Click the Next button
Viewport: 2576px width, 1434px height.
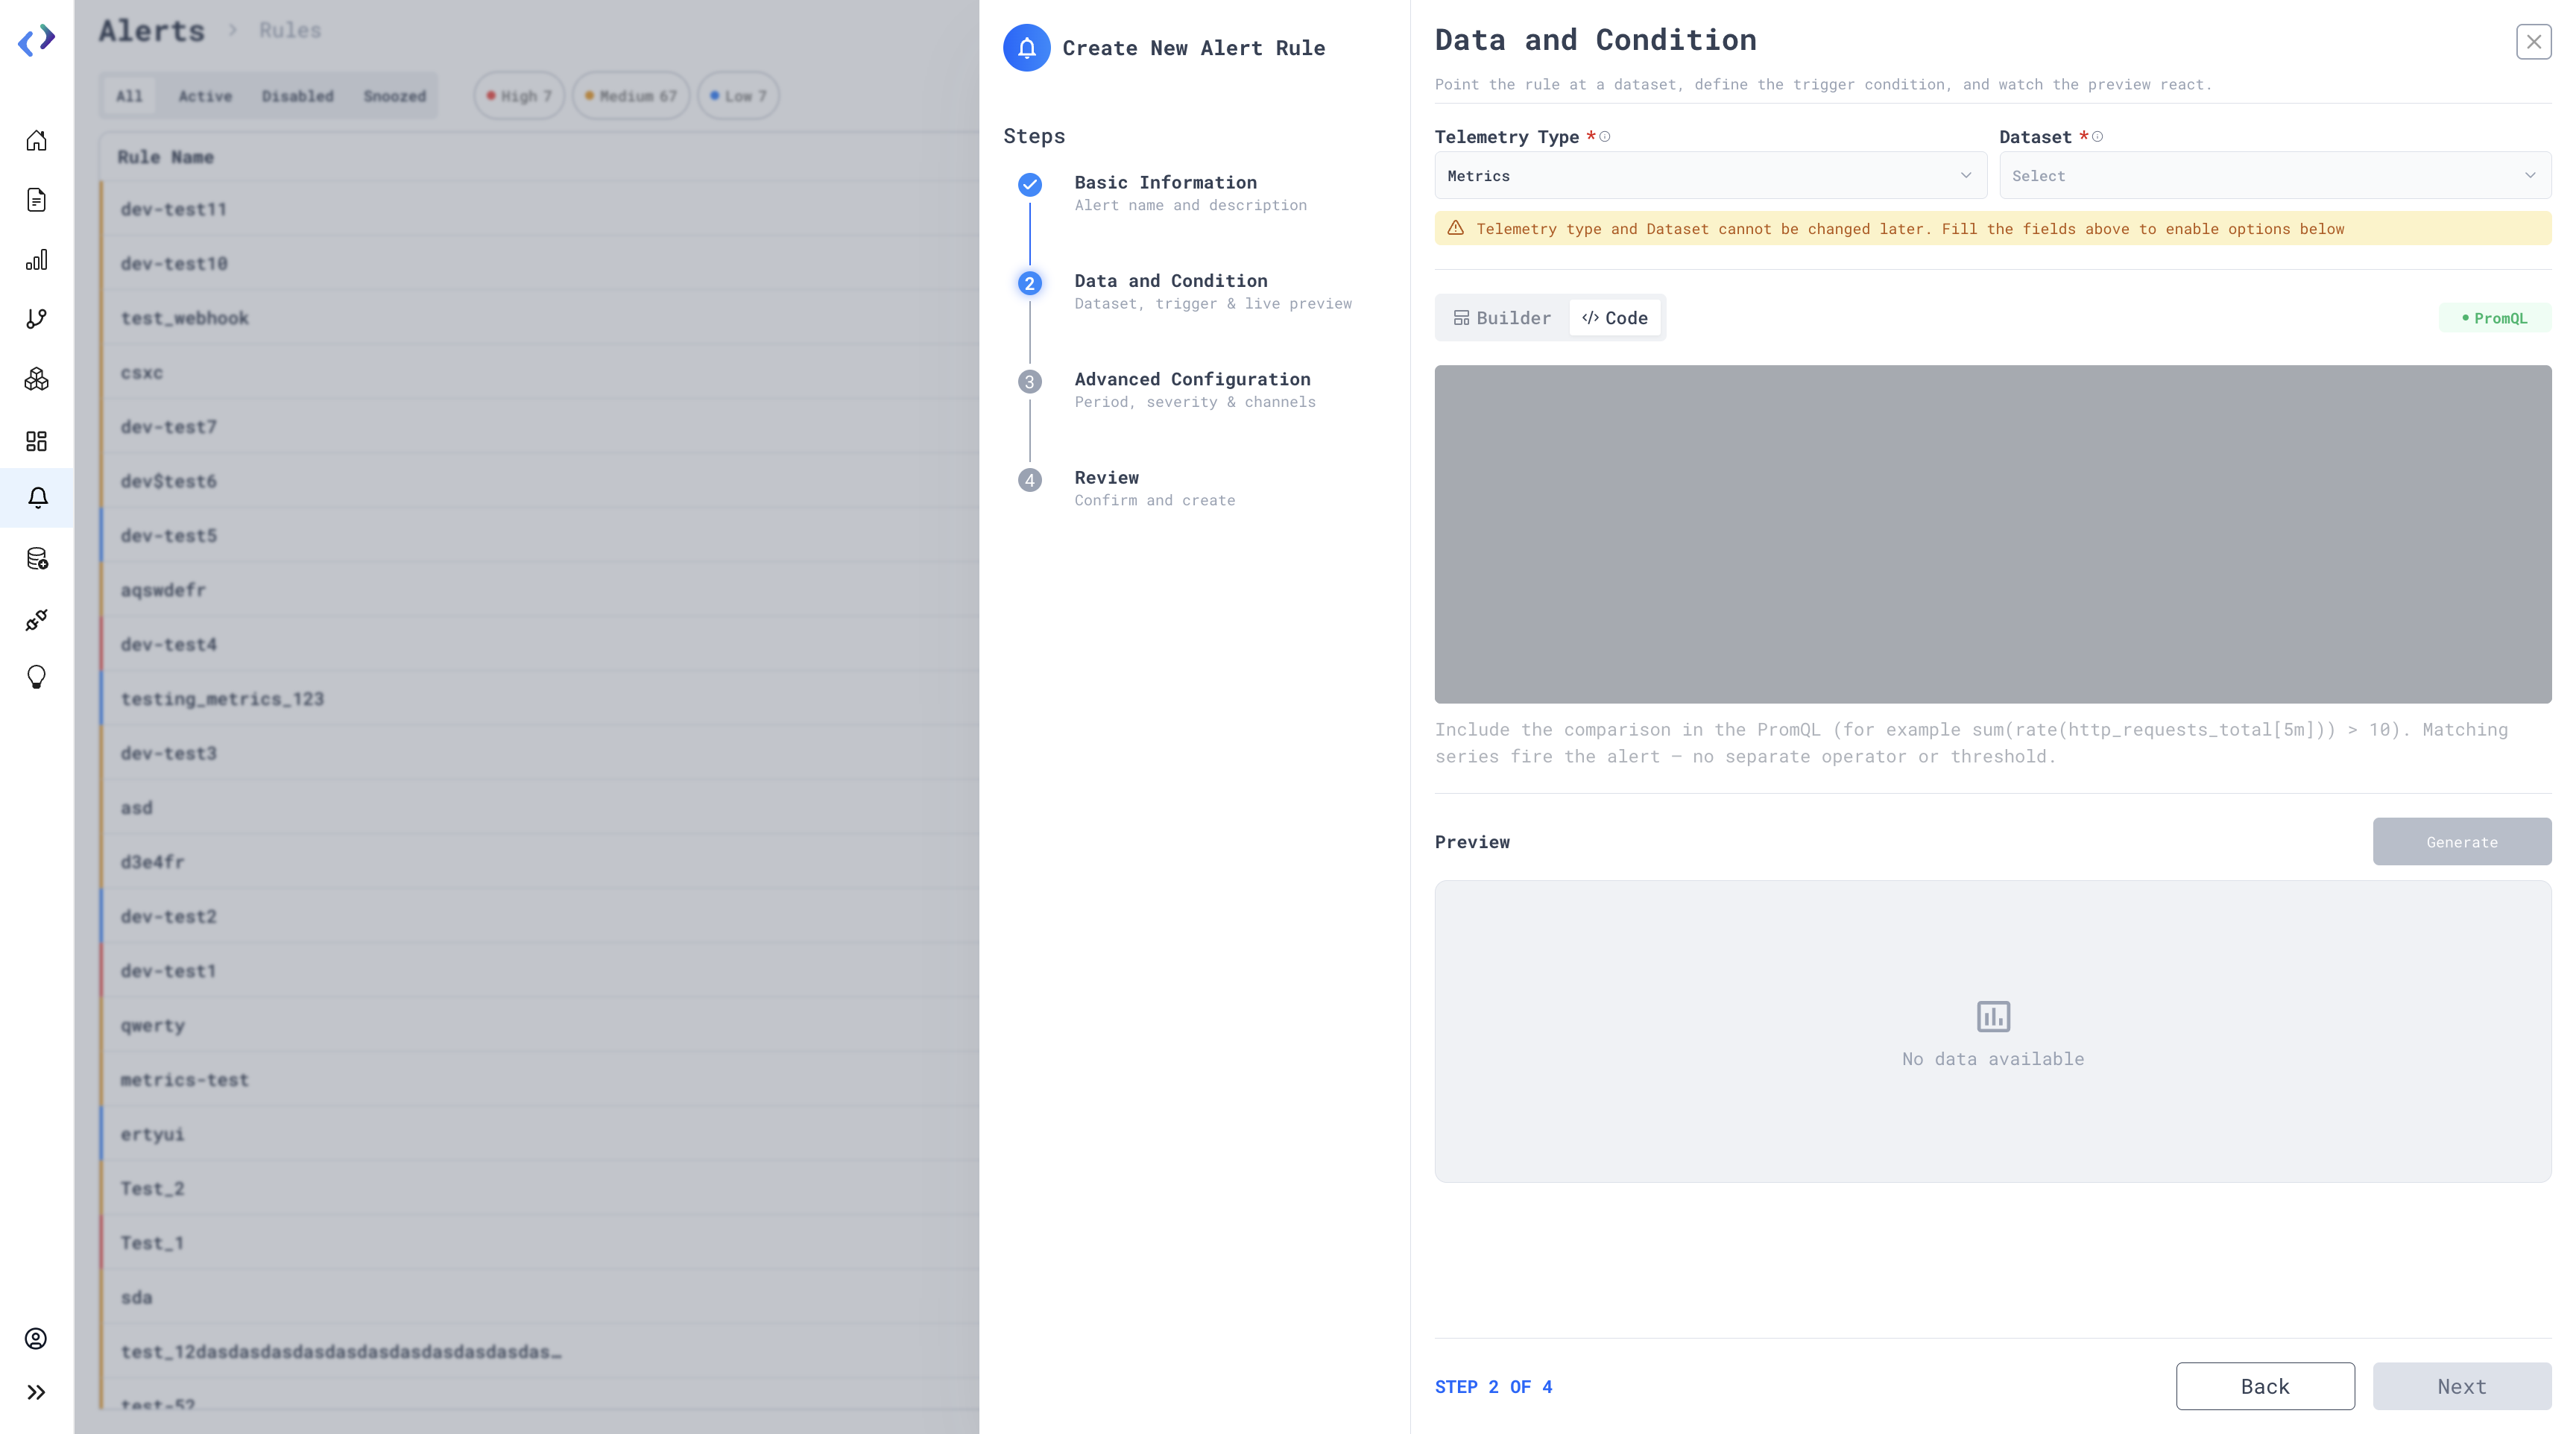(2462, 1386)
